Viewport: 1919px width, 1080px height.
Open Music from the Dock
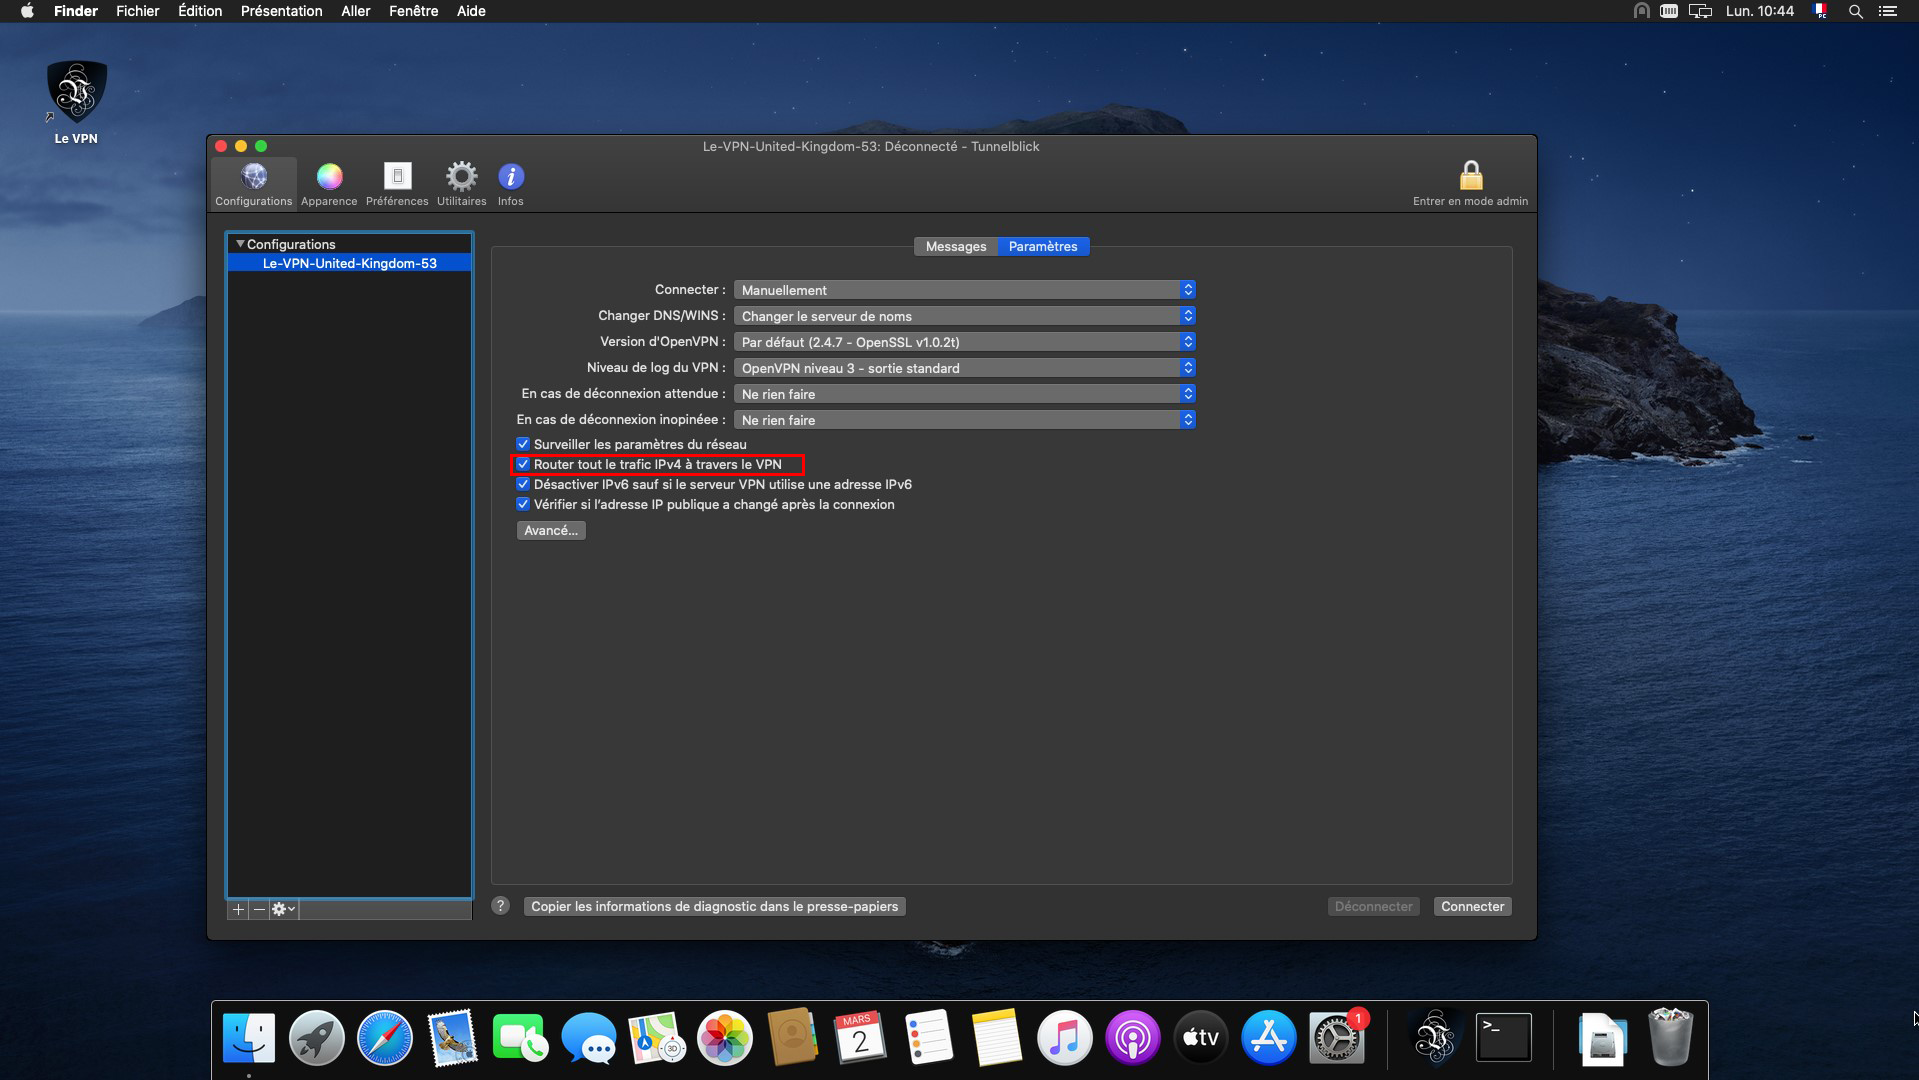(x=1064, y=1038)
